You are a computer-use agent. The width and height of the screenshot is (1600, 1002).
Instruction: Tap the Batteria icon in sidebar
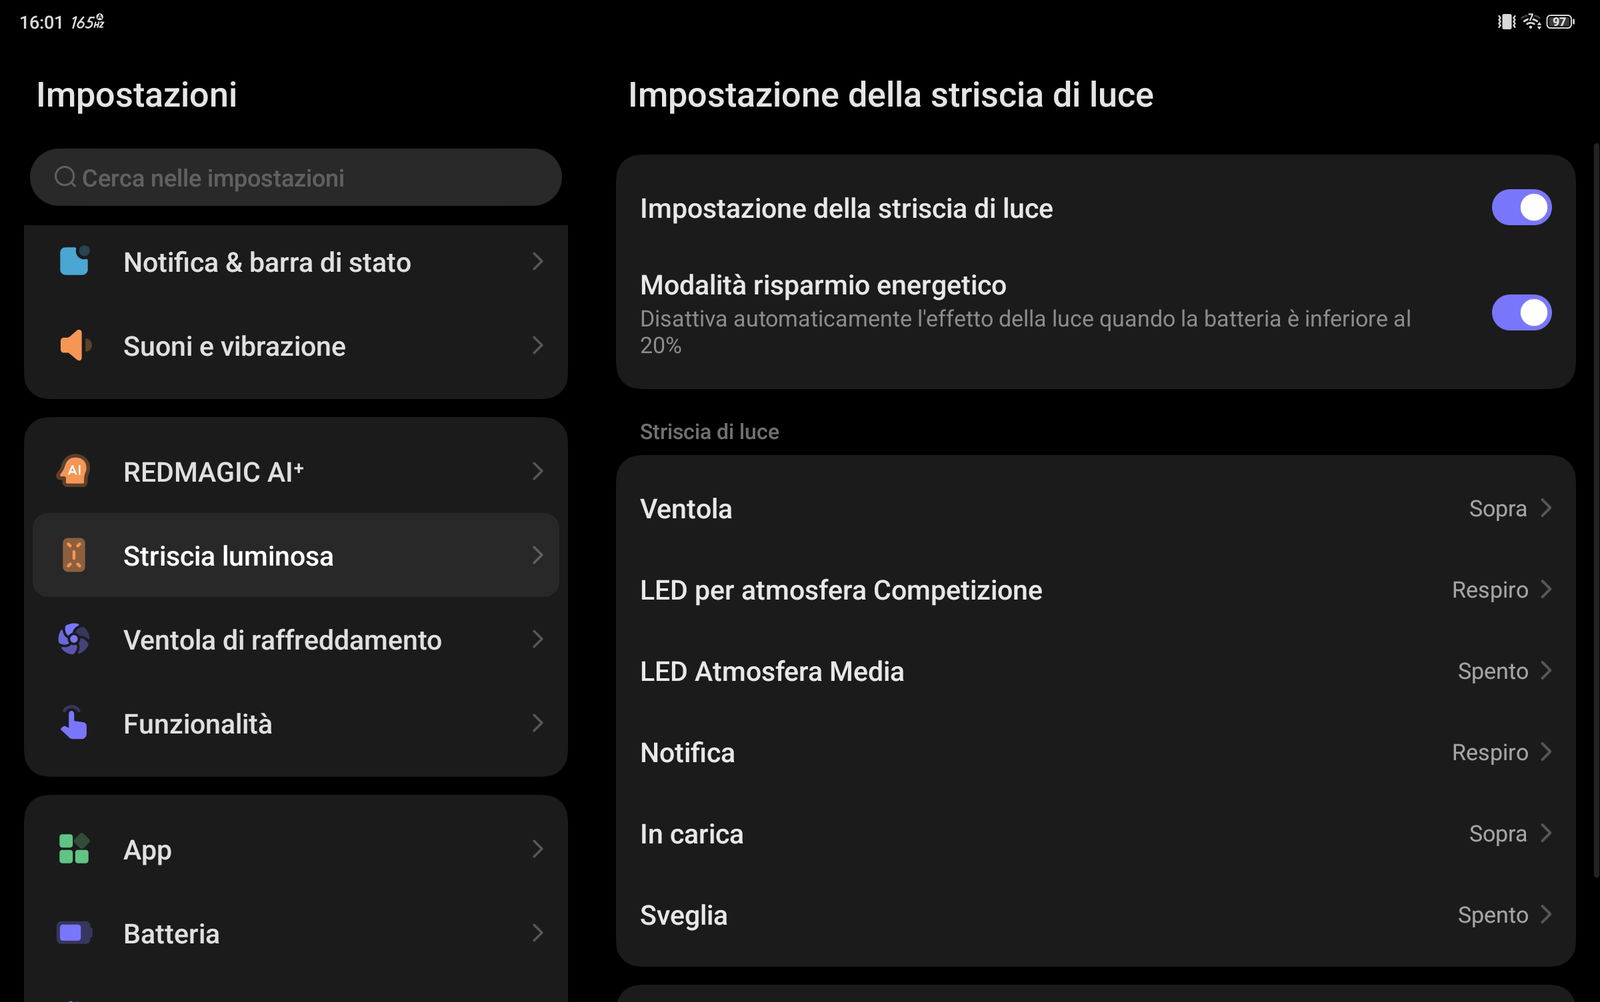74,933
